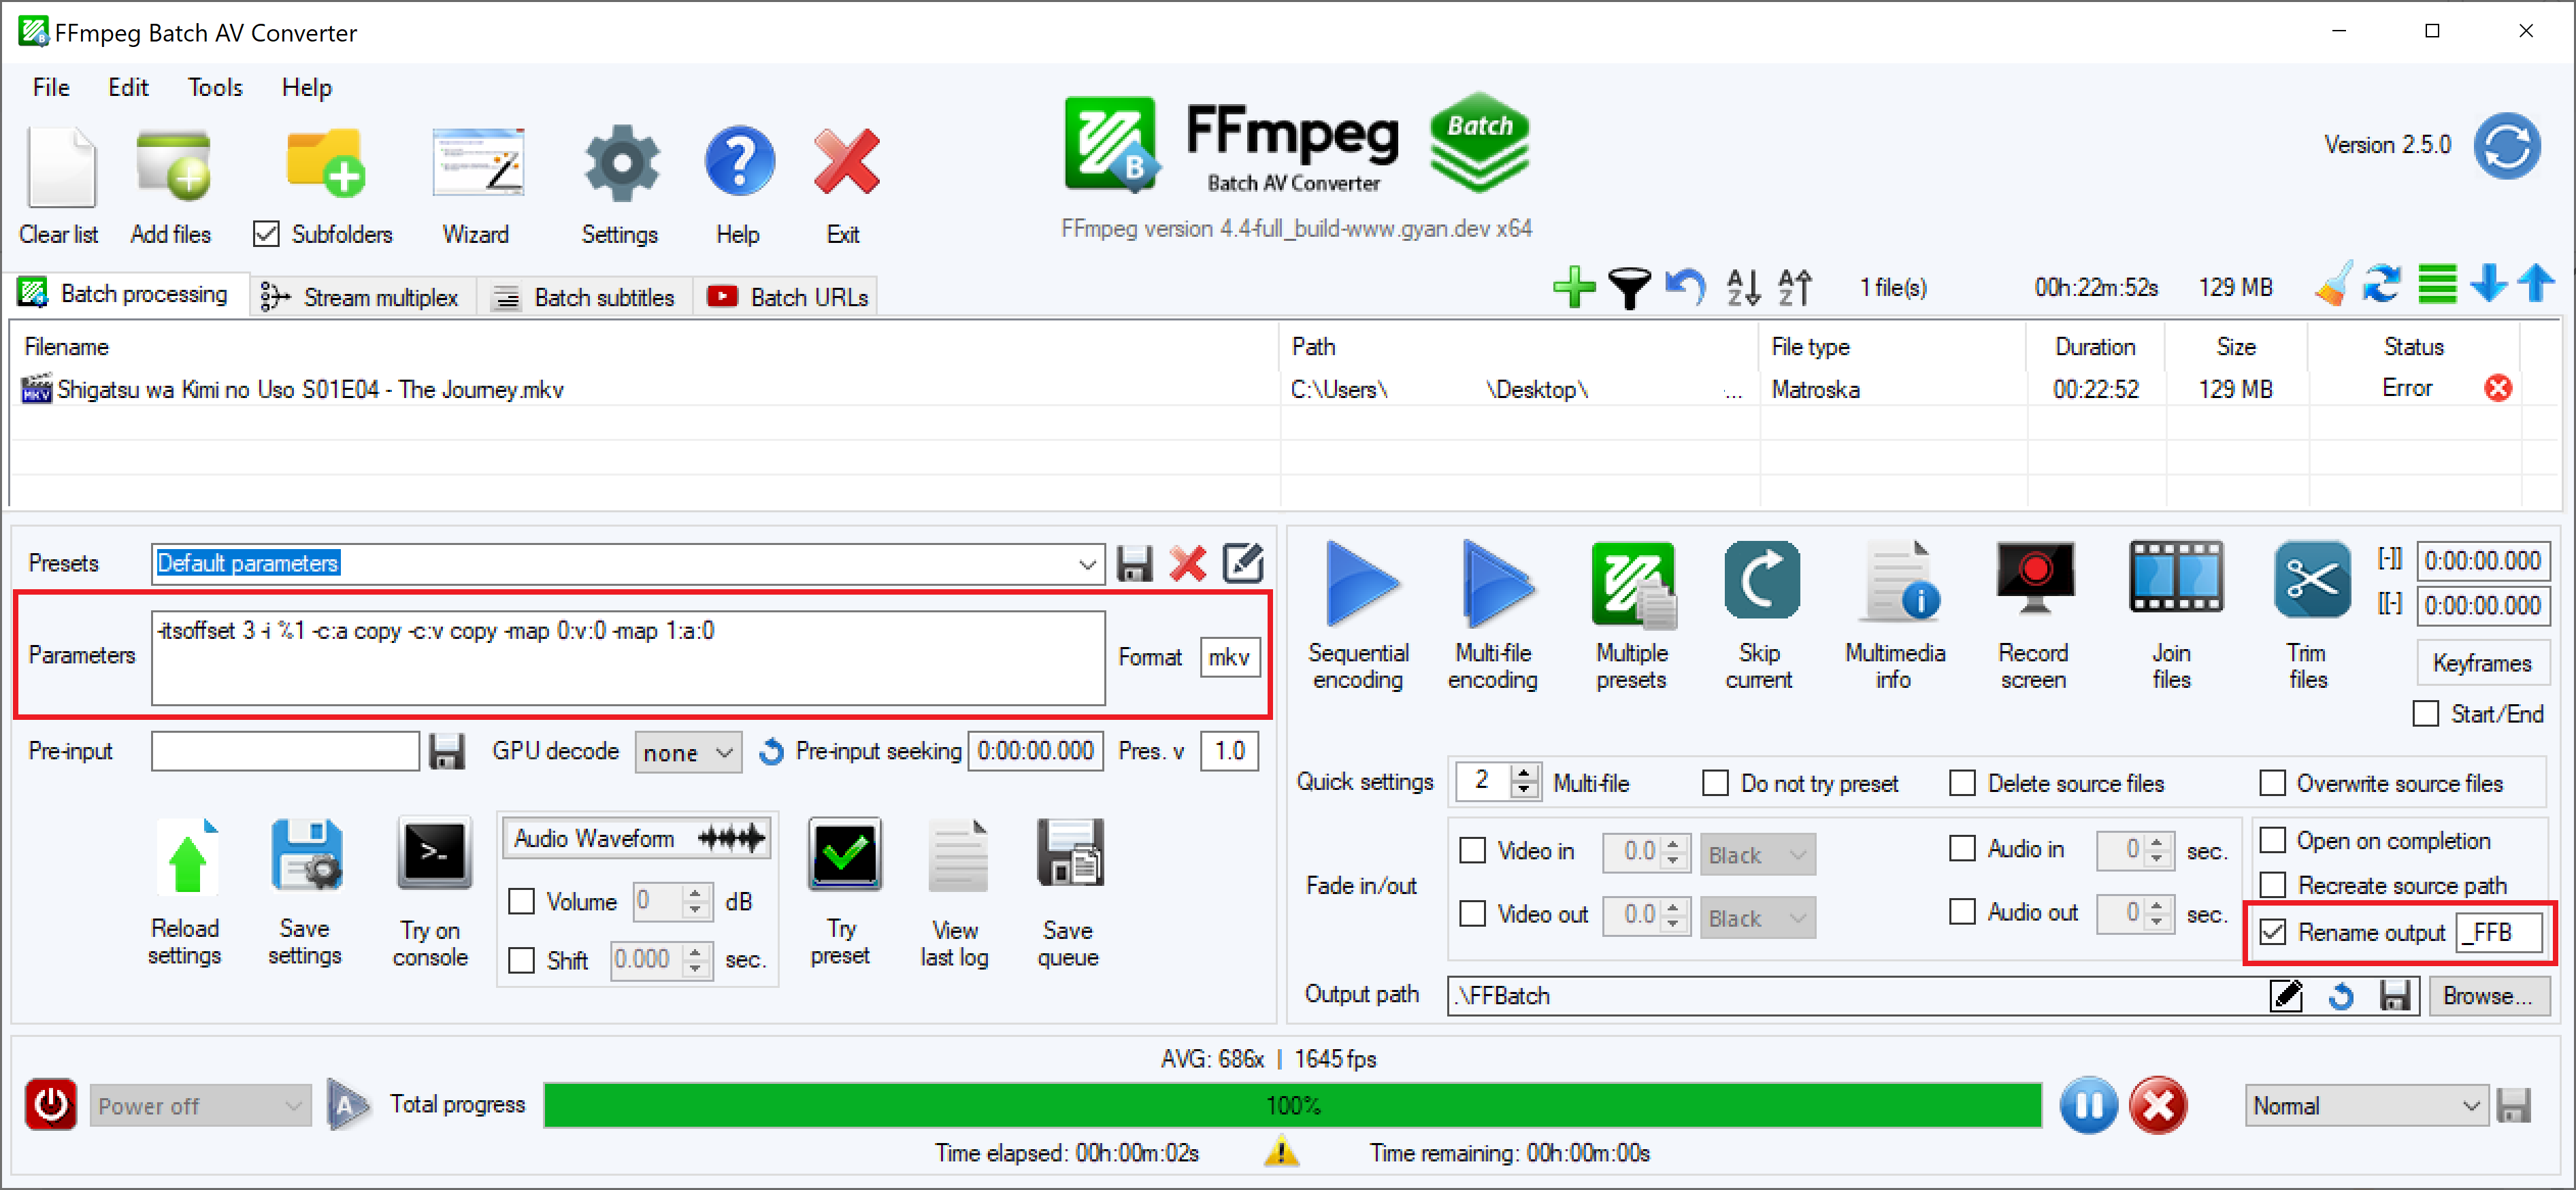The height and width of the screenshot is (1190, 2576).
Task: Click the broom clean list icon
Action: click(x=2333, y=284)
